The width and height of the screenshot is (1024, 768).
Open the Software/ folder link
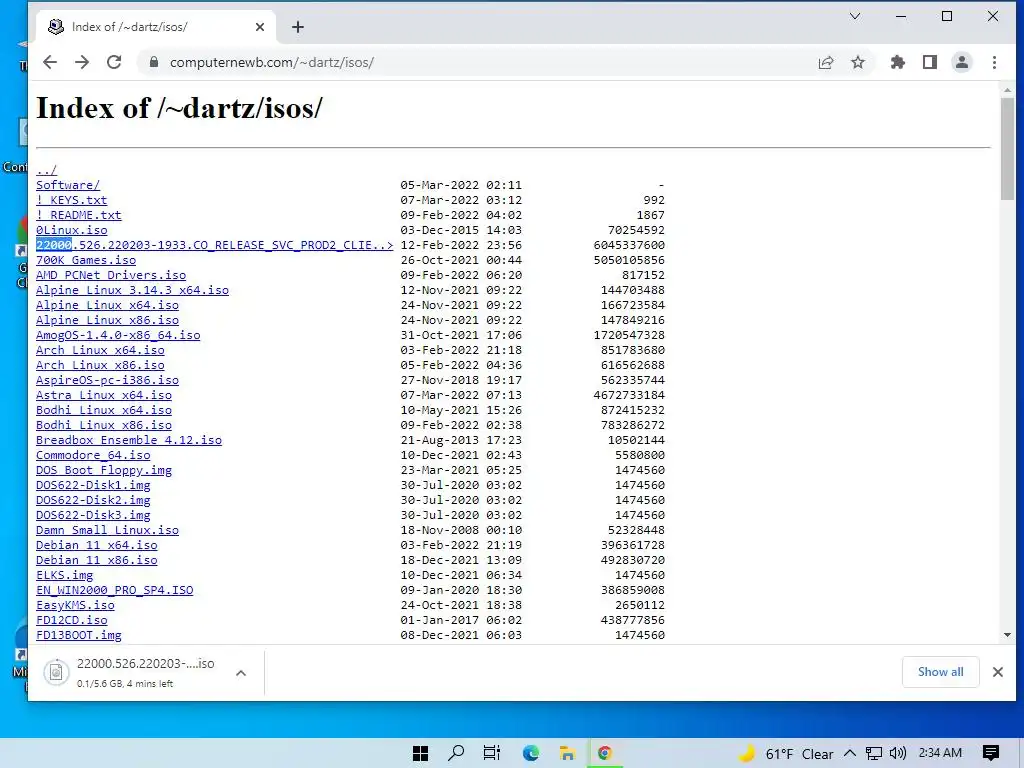(68, 185)
